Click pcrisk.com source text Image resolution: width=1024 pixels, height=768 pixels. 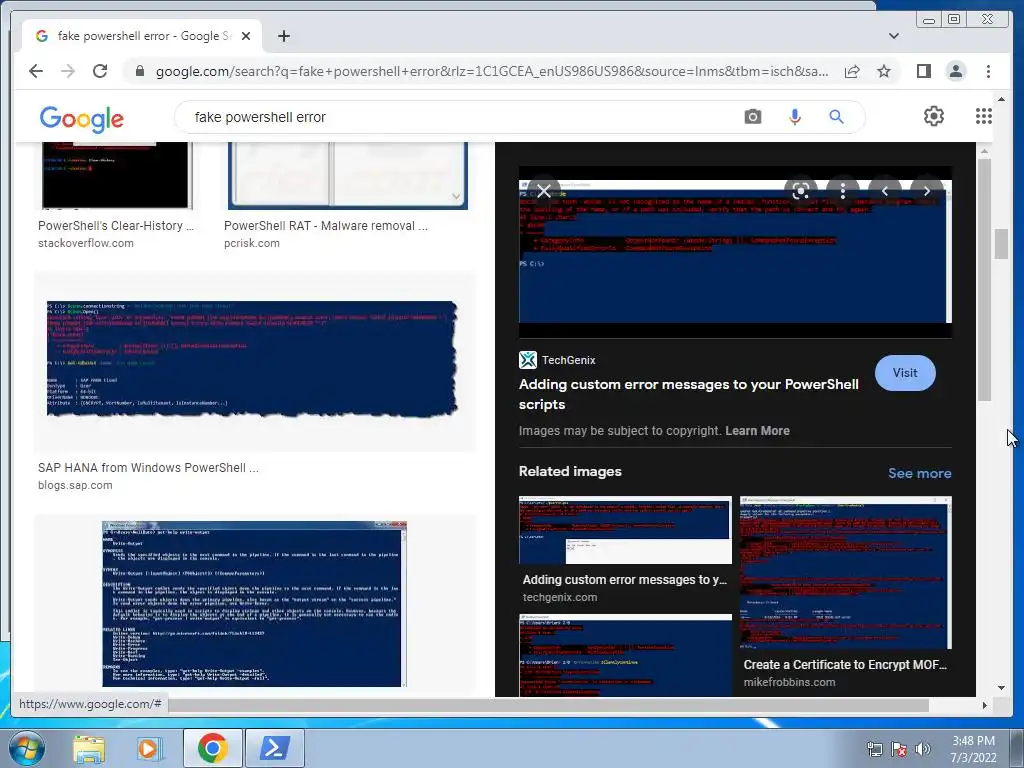pos(251,243)
